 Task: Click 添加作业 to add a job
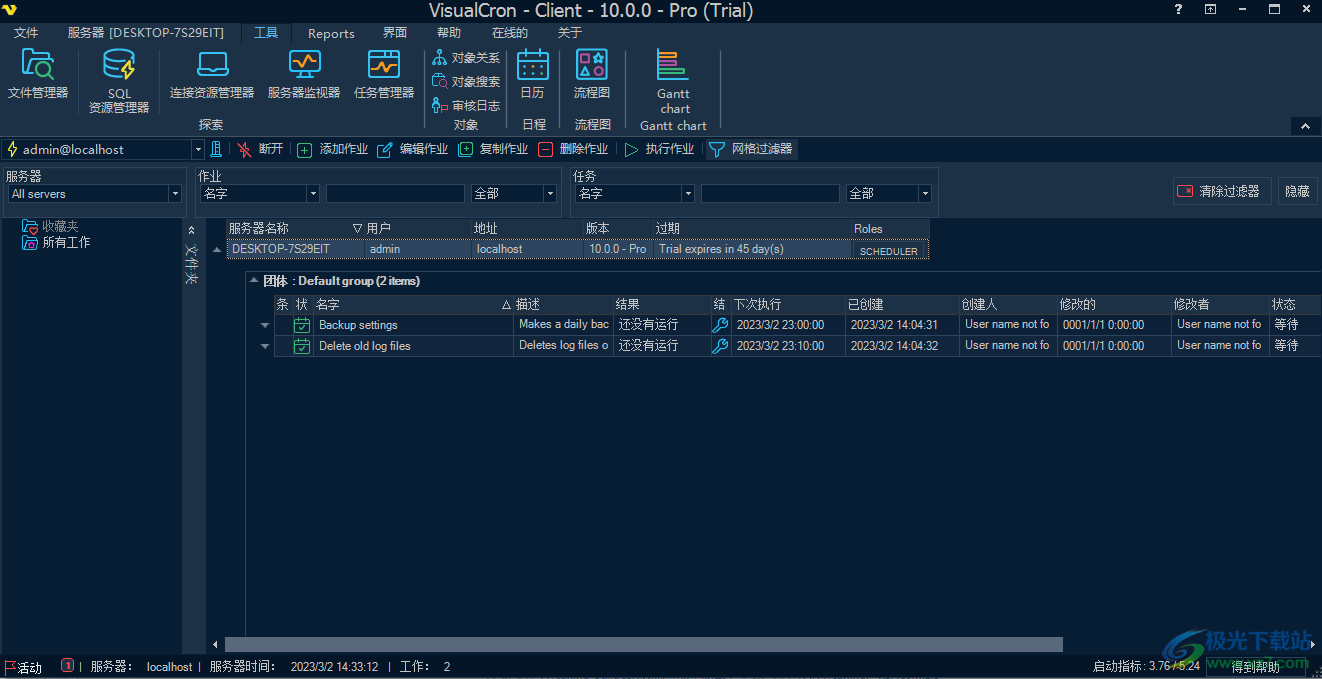tap(333, 149)
